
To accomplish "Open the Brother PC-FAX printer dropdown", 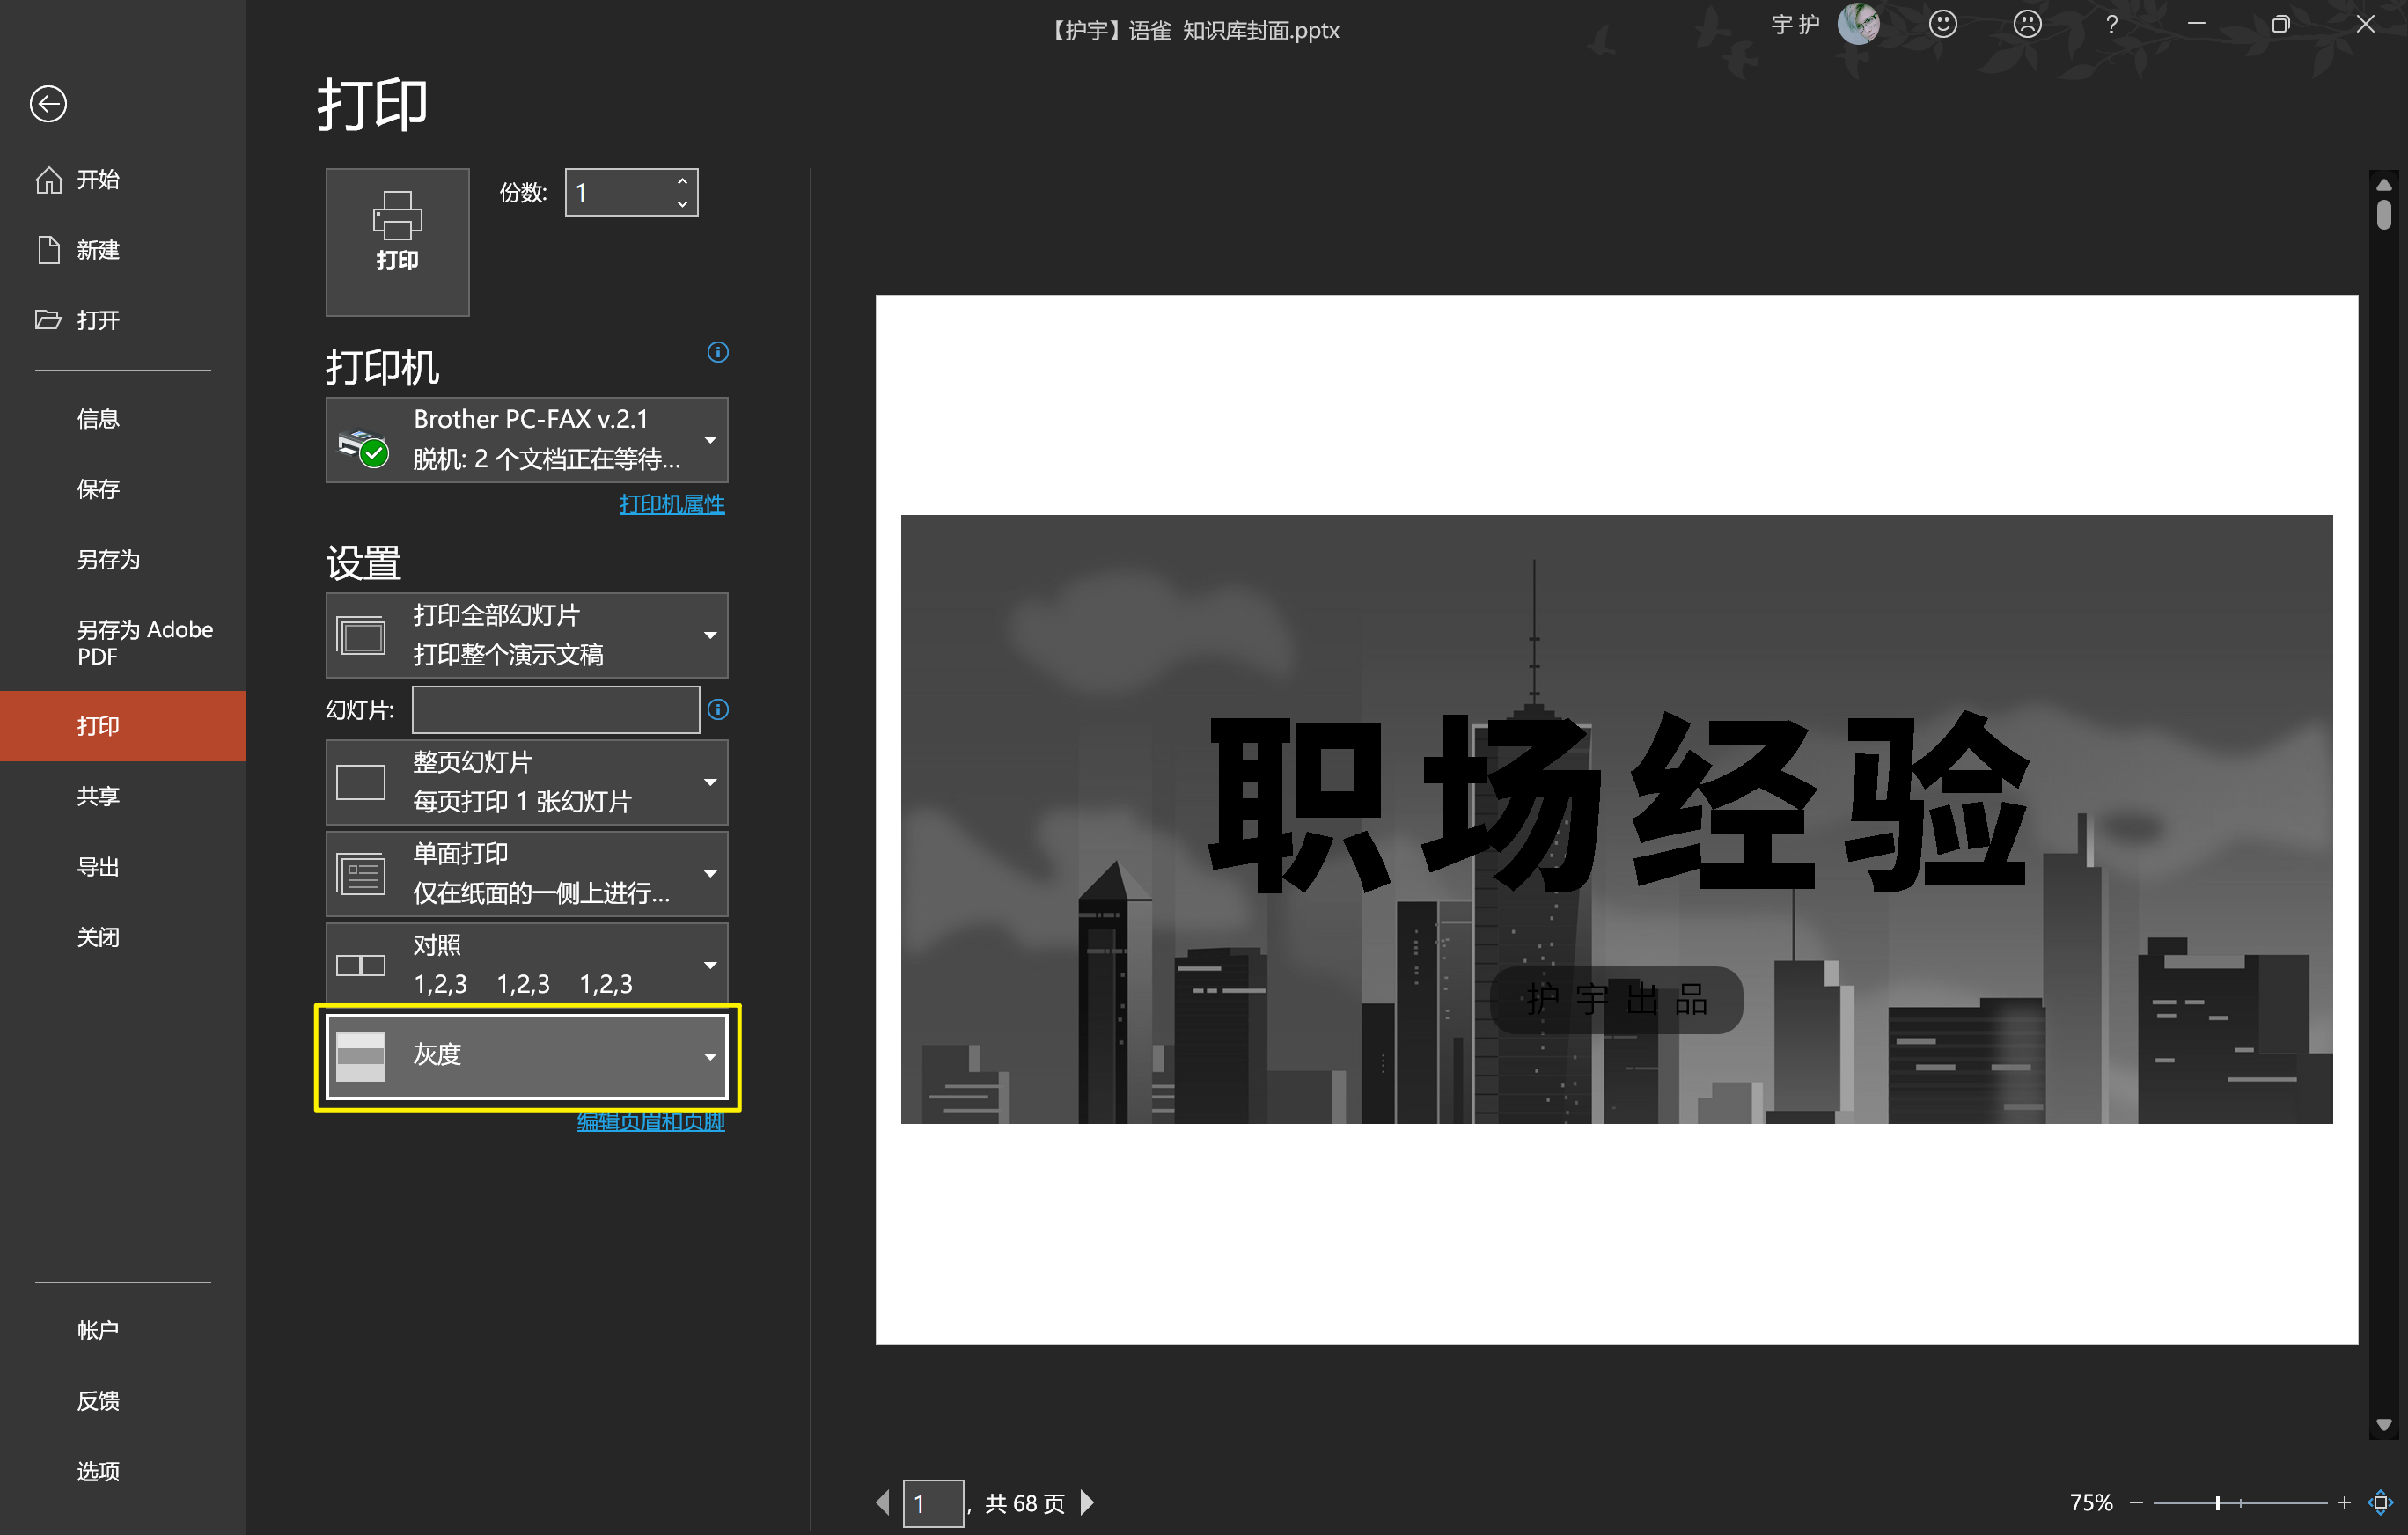I will [x=527, y=440].
